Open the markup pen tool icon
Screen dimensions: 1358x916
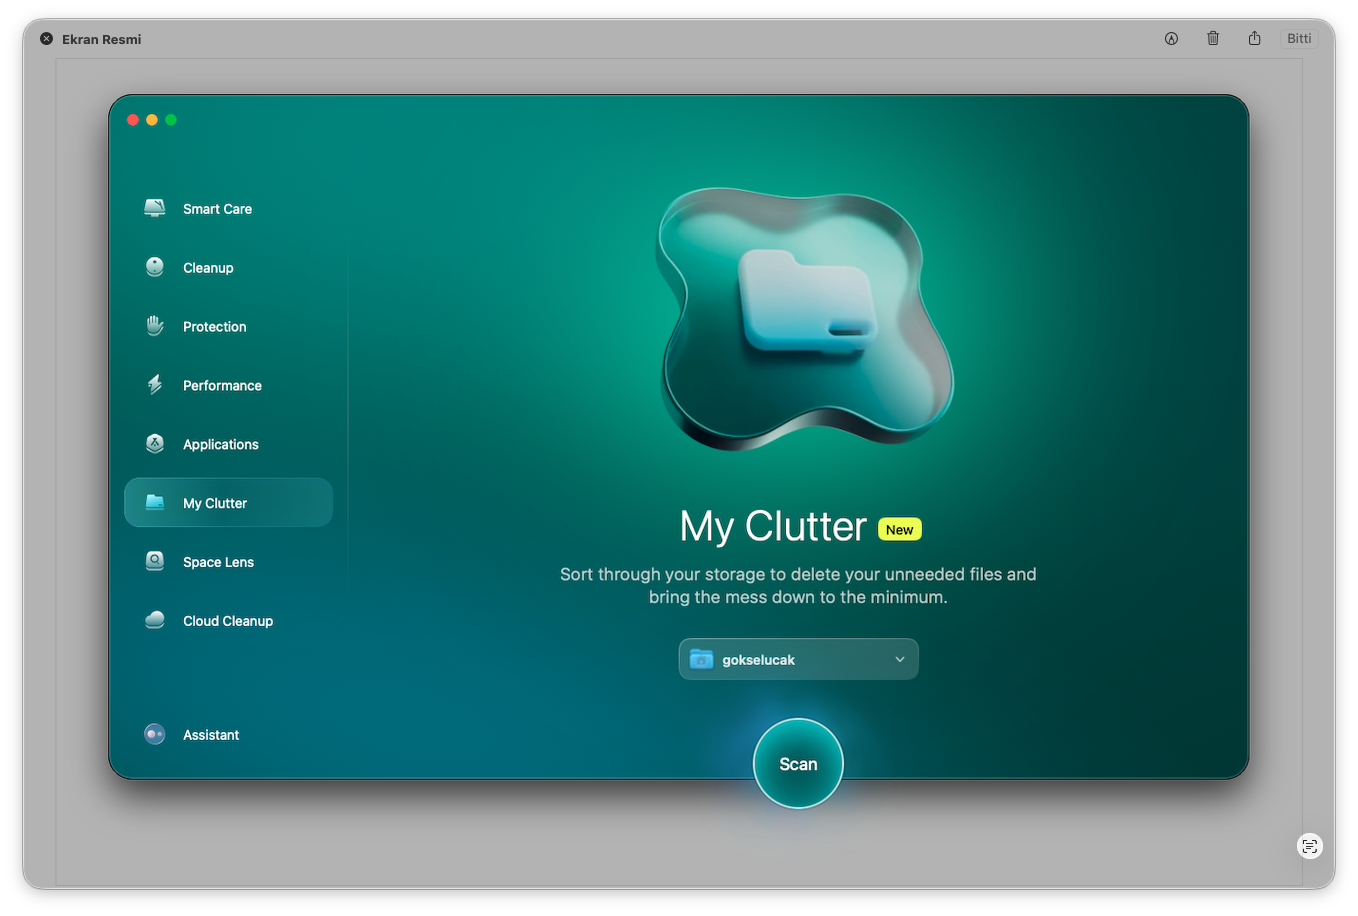(1171, 39)
